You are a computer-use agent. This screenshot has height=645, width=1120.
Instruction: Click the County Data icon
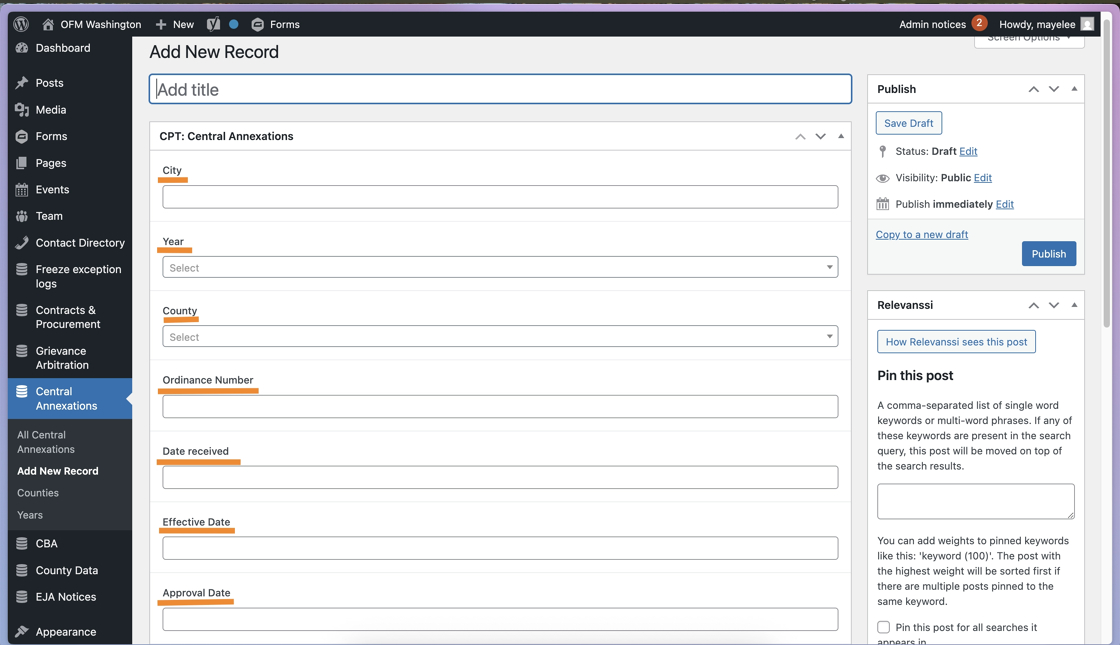21,570
